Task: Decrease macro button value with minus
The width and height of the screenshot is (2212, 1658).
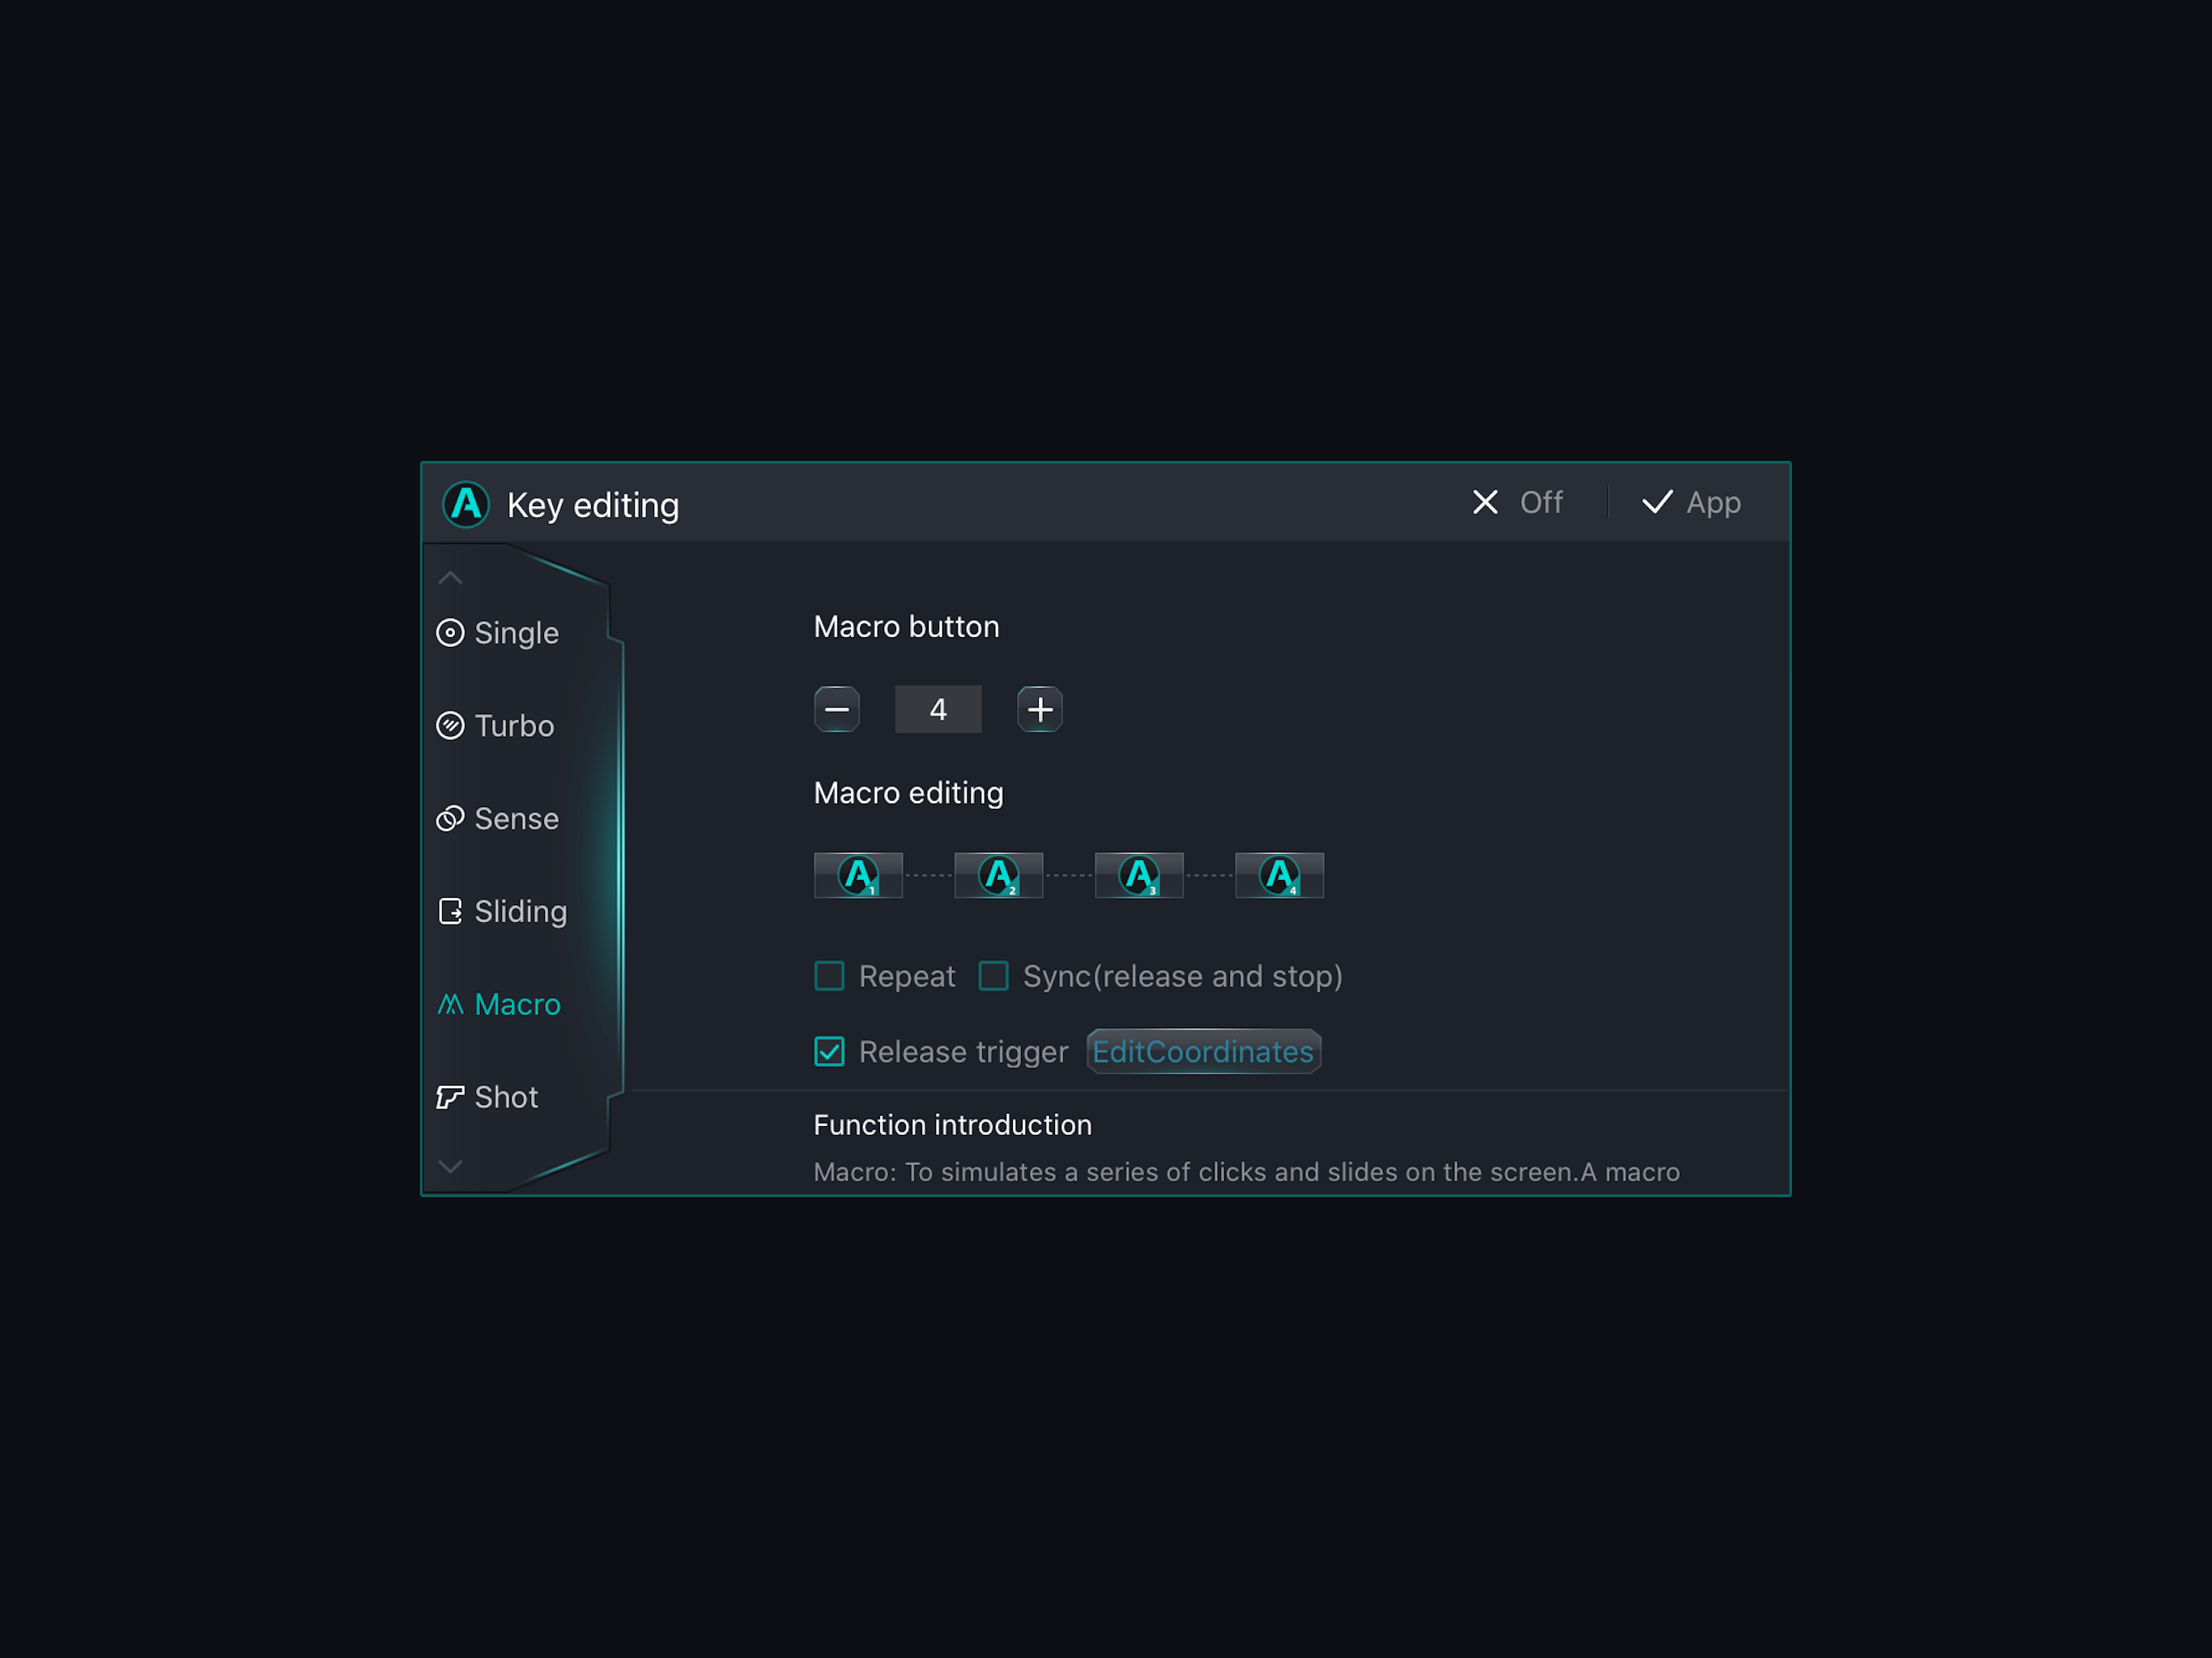Action: pos(837,709)
